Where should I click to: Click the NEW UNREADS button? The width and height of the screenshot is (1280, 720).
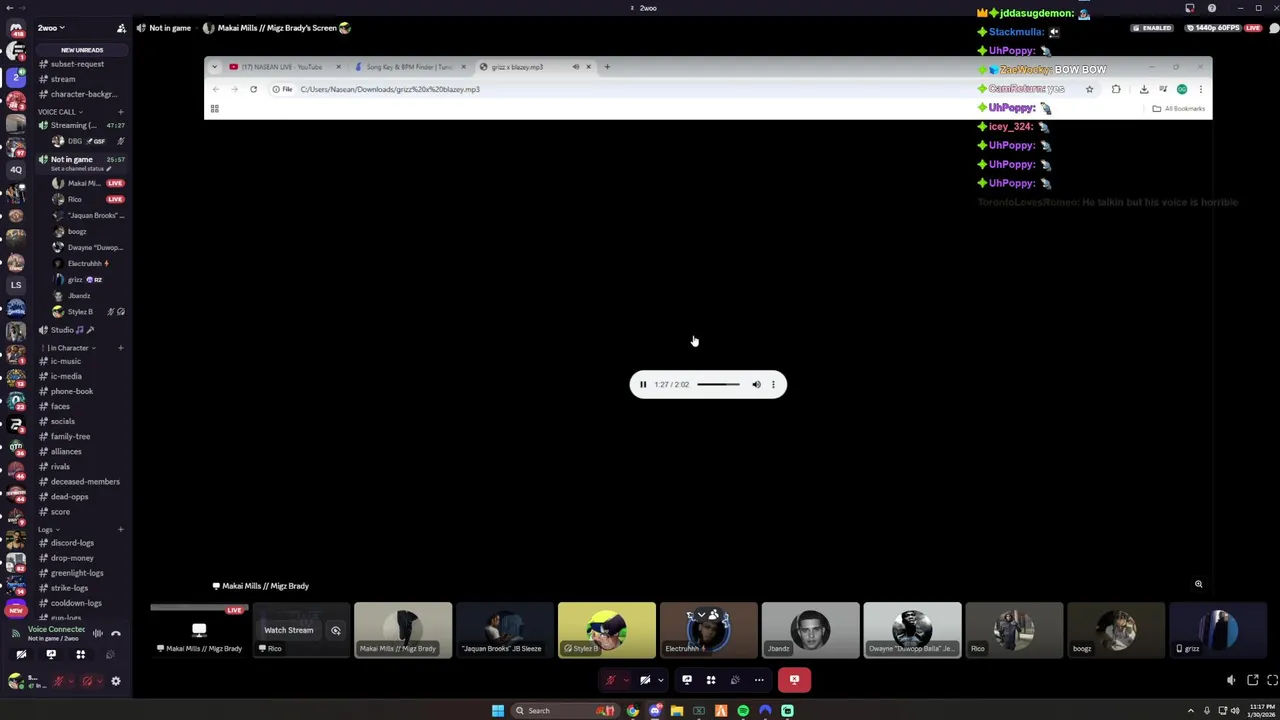click(x=81, y=50)
